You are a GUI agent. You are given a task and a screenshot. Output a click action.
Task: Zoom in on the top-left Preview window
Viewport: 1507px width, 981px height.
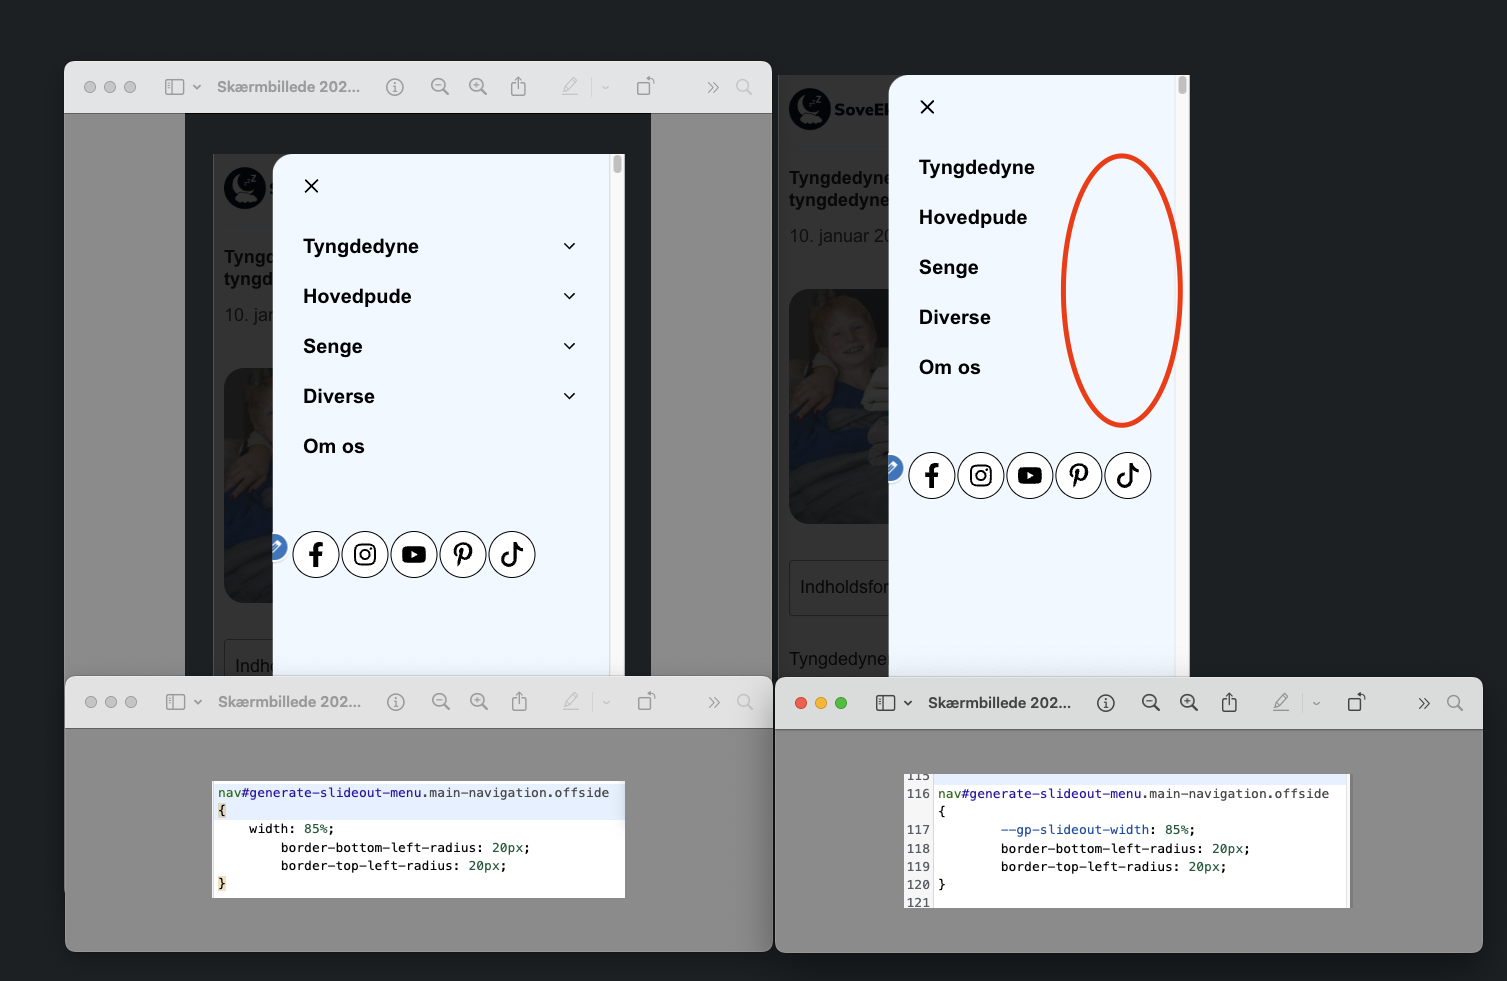[478, 87]
